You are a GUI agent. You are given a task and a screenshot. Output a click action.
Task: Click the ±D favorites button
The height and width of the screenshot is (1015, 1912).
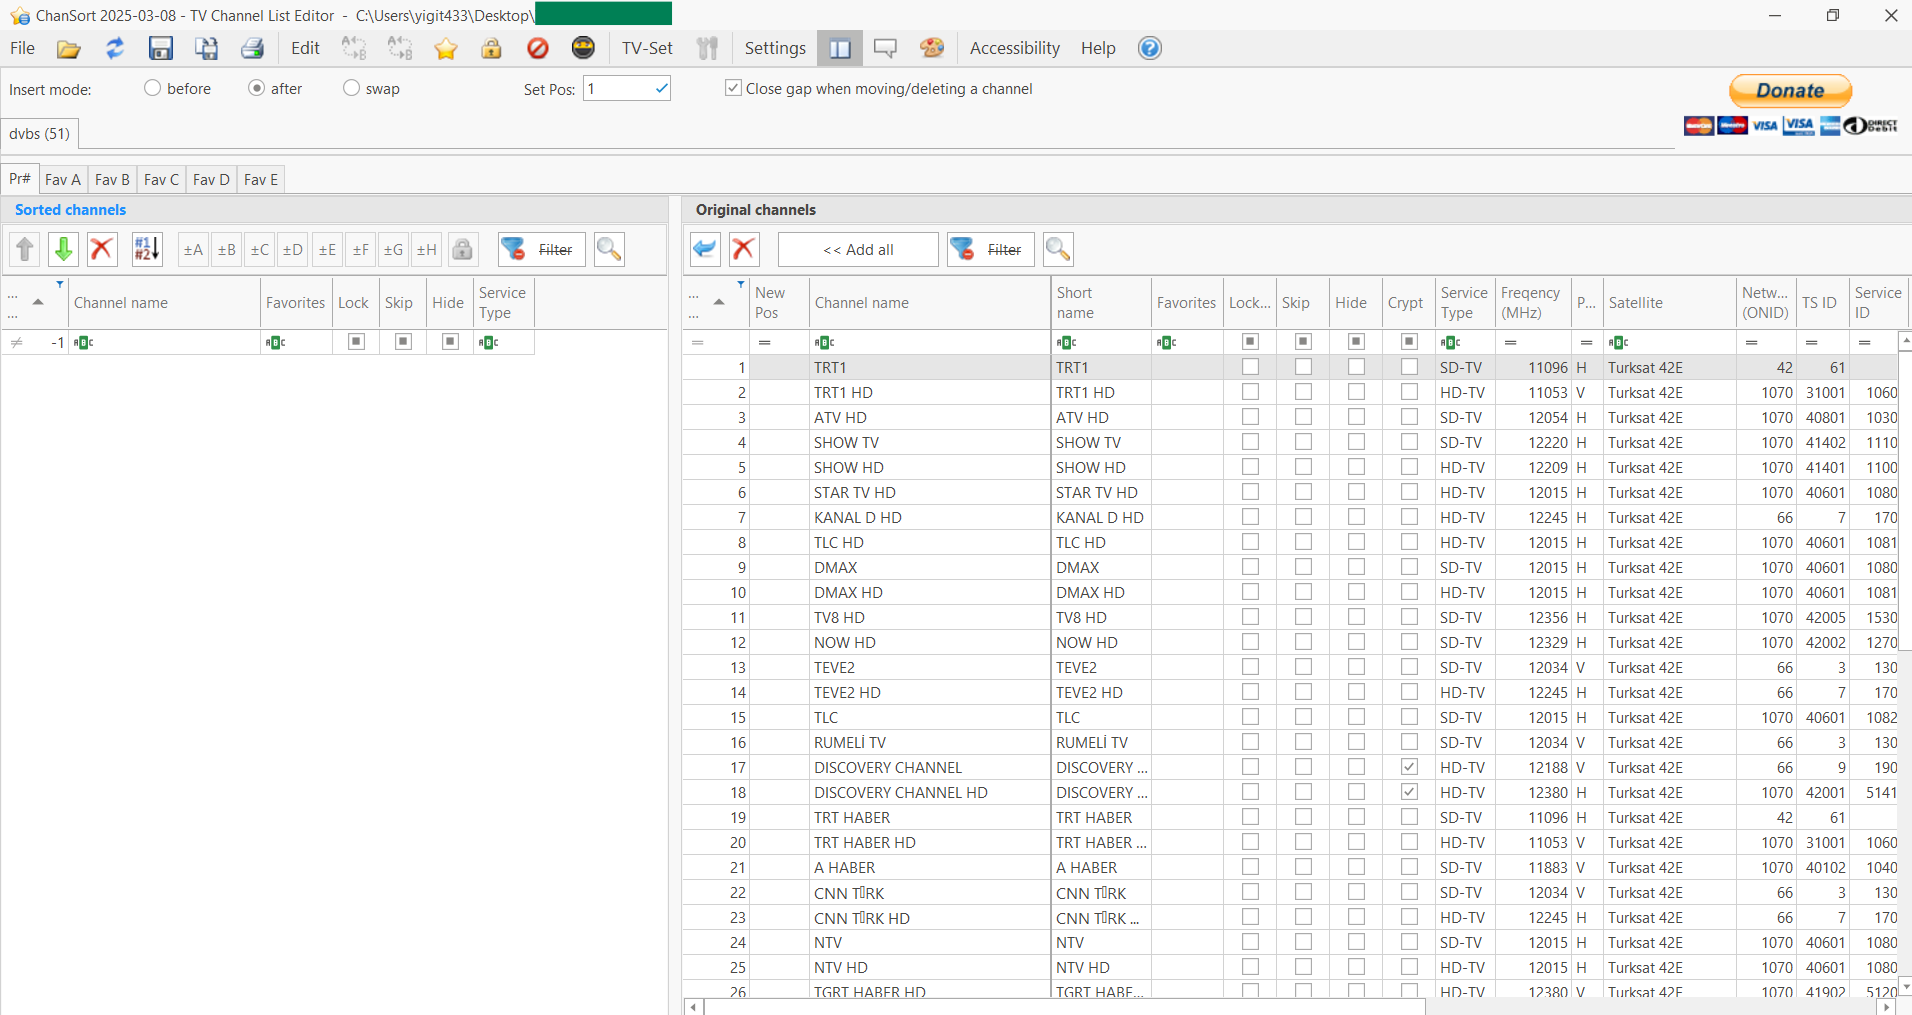point(293,249)
